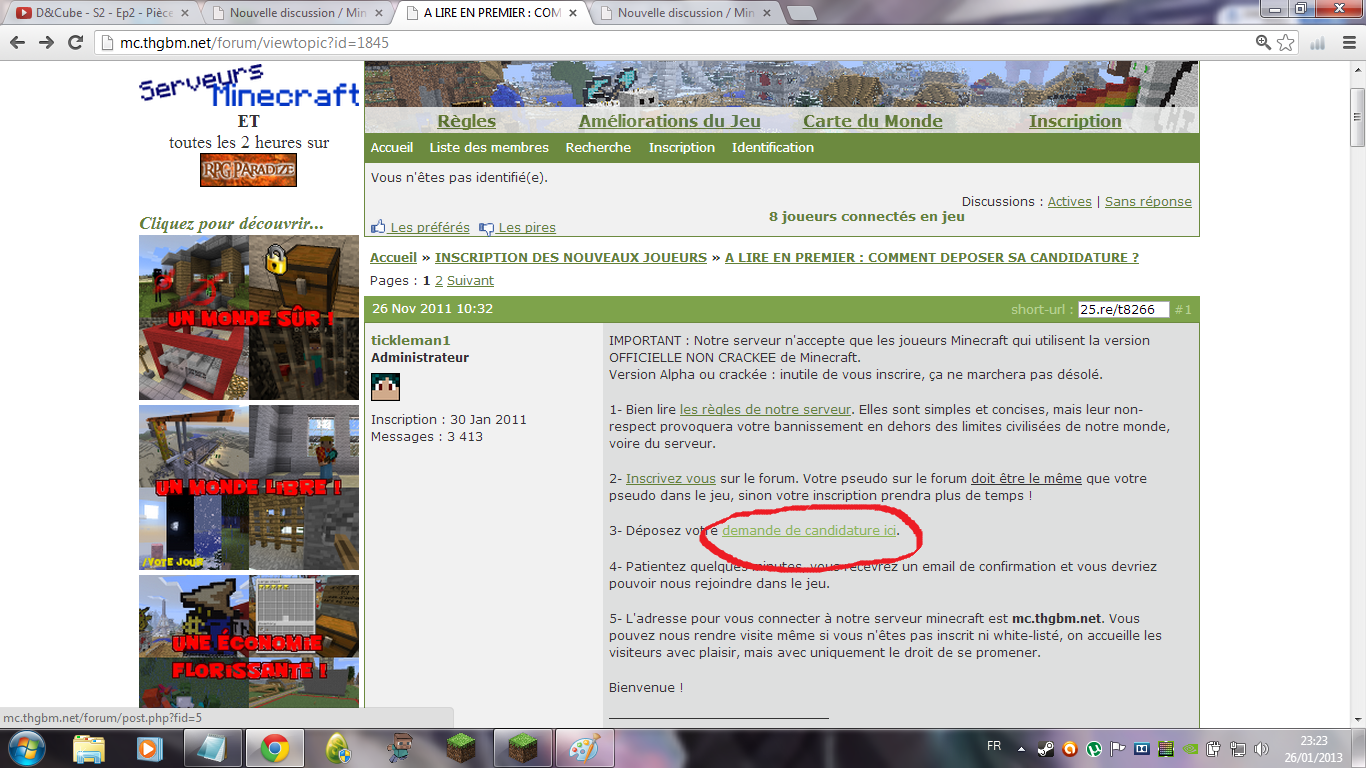This screenshot has width=1366, height=768.
Task: Launch Windows Media Player from taskbar
Action: [150, 748]
